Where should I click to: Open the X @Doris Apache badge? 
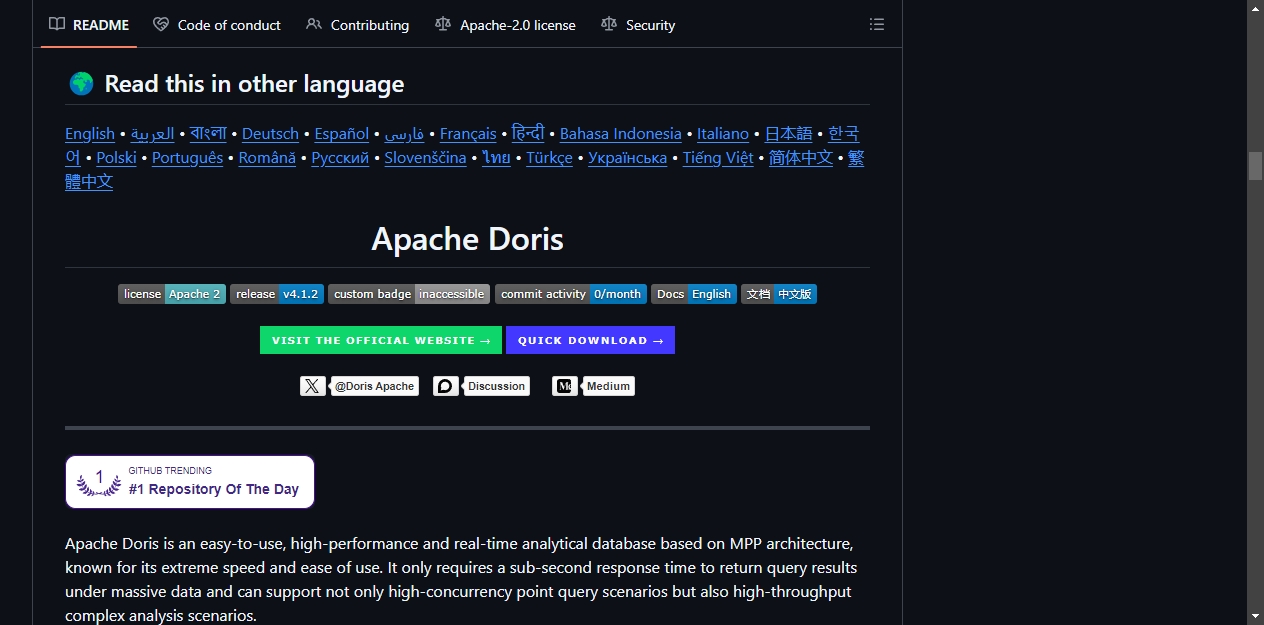click(x=359, y=386)
